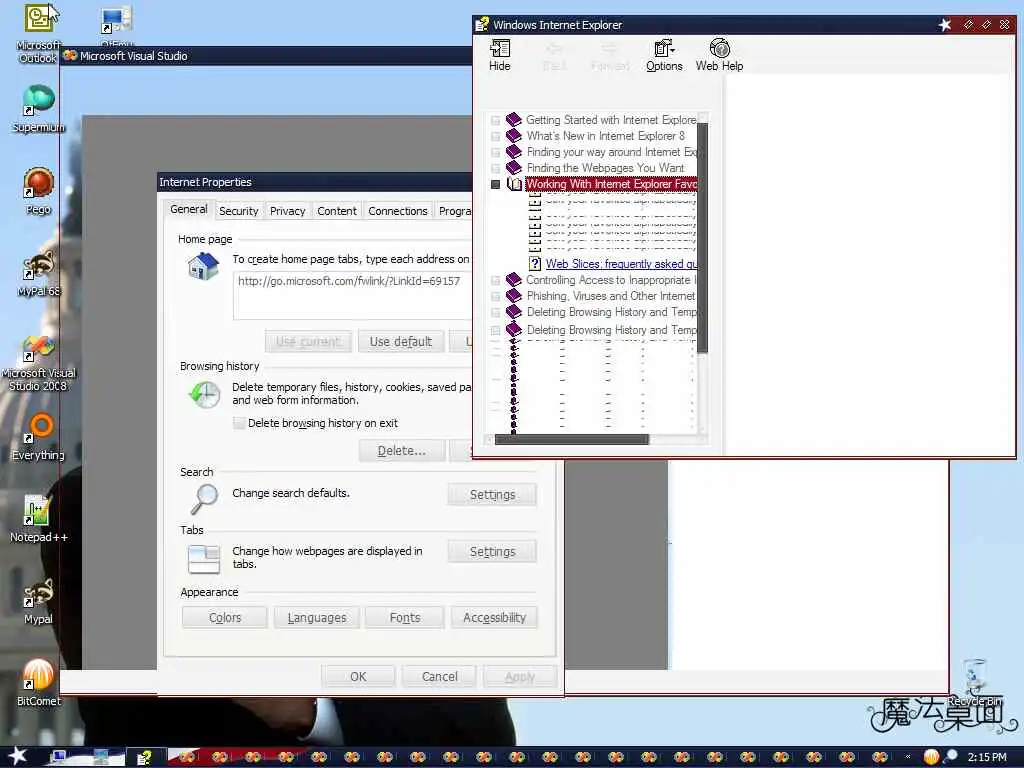Click the Accessibility button
The width and height of the screenshot is (1024, 768).
coord(494,617)
